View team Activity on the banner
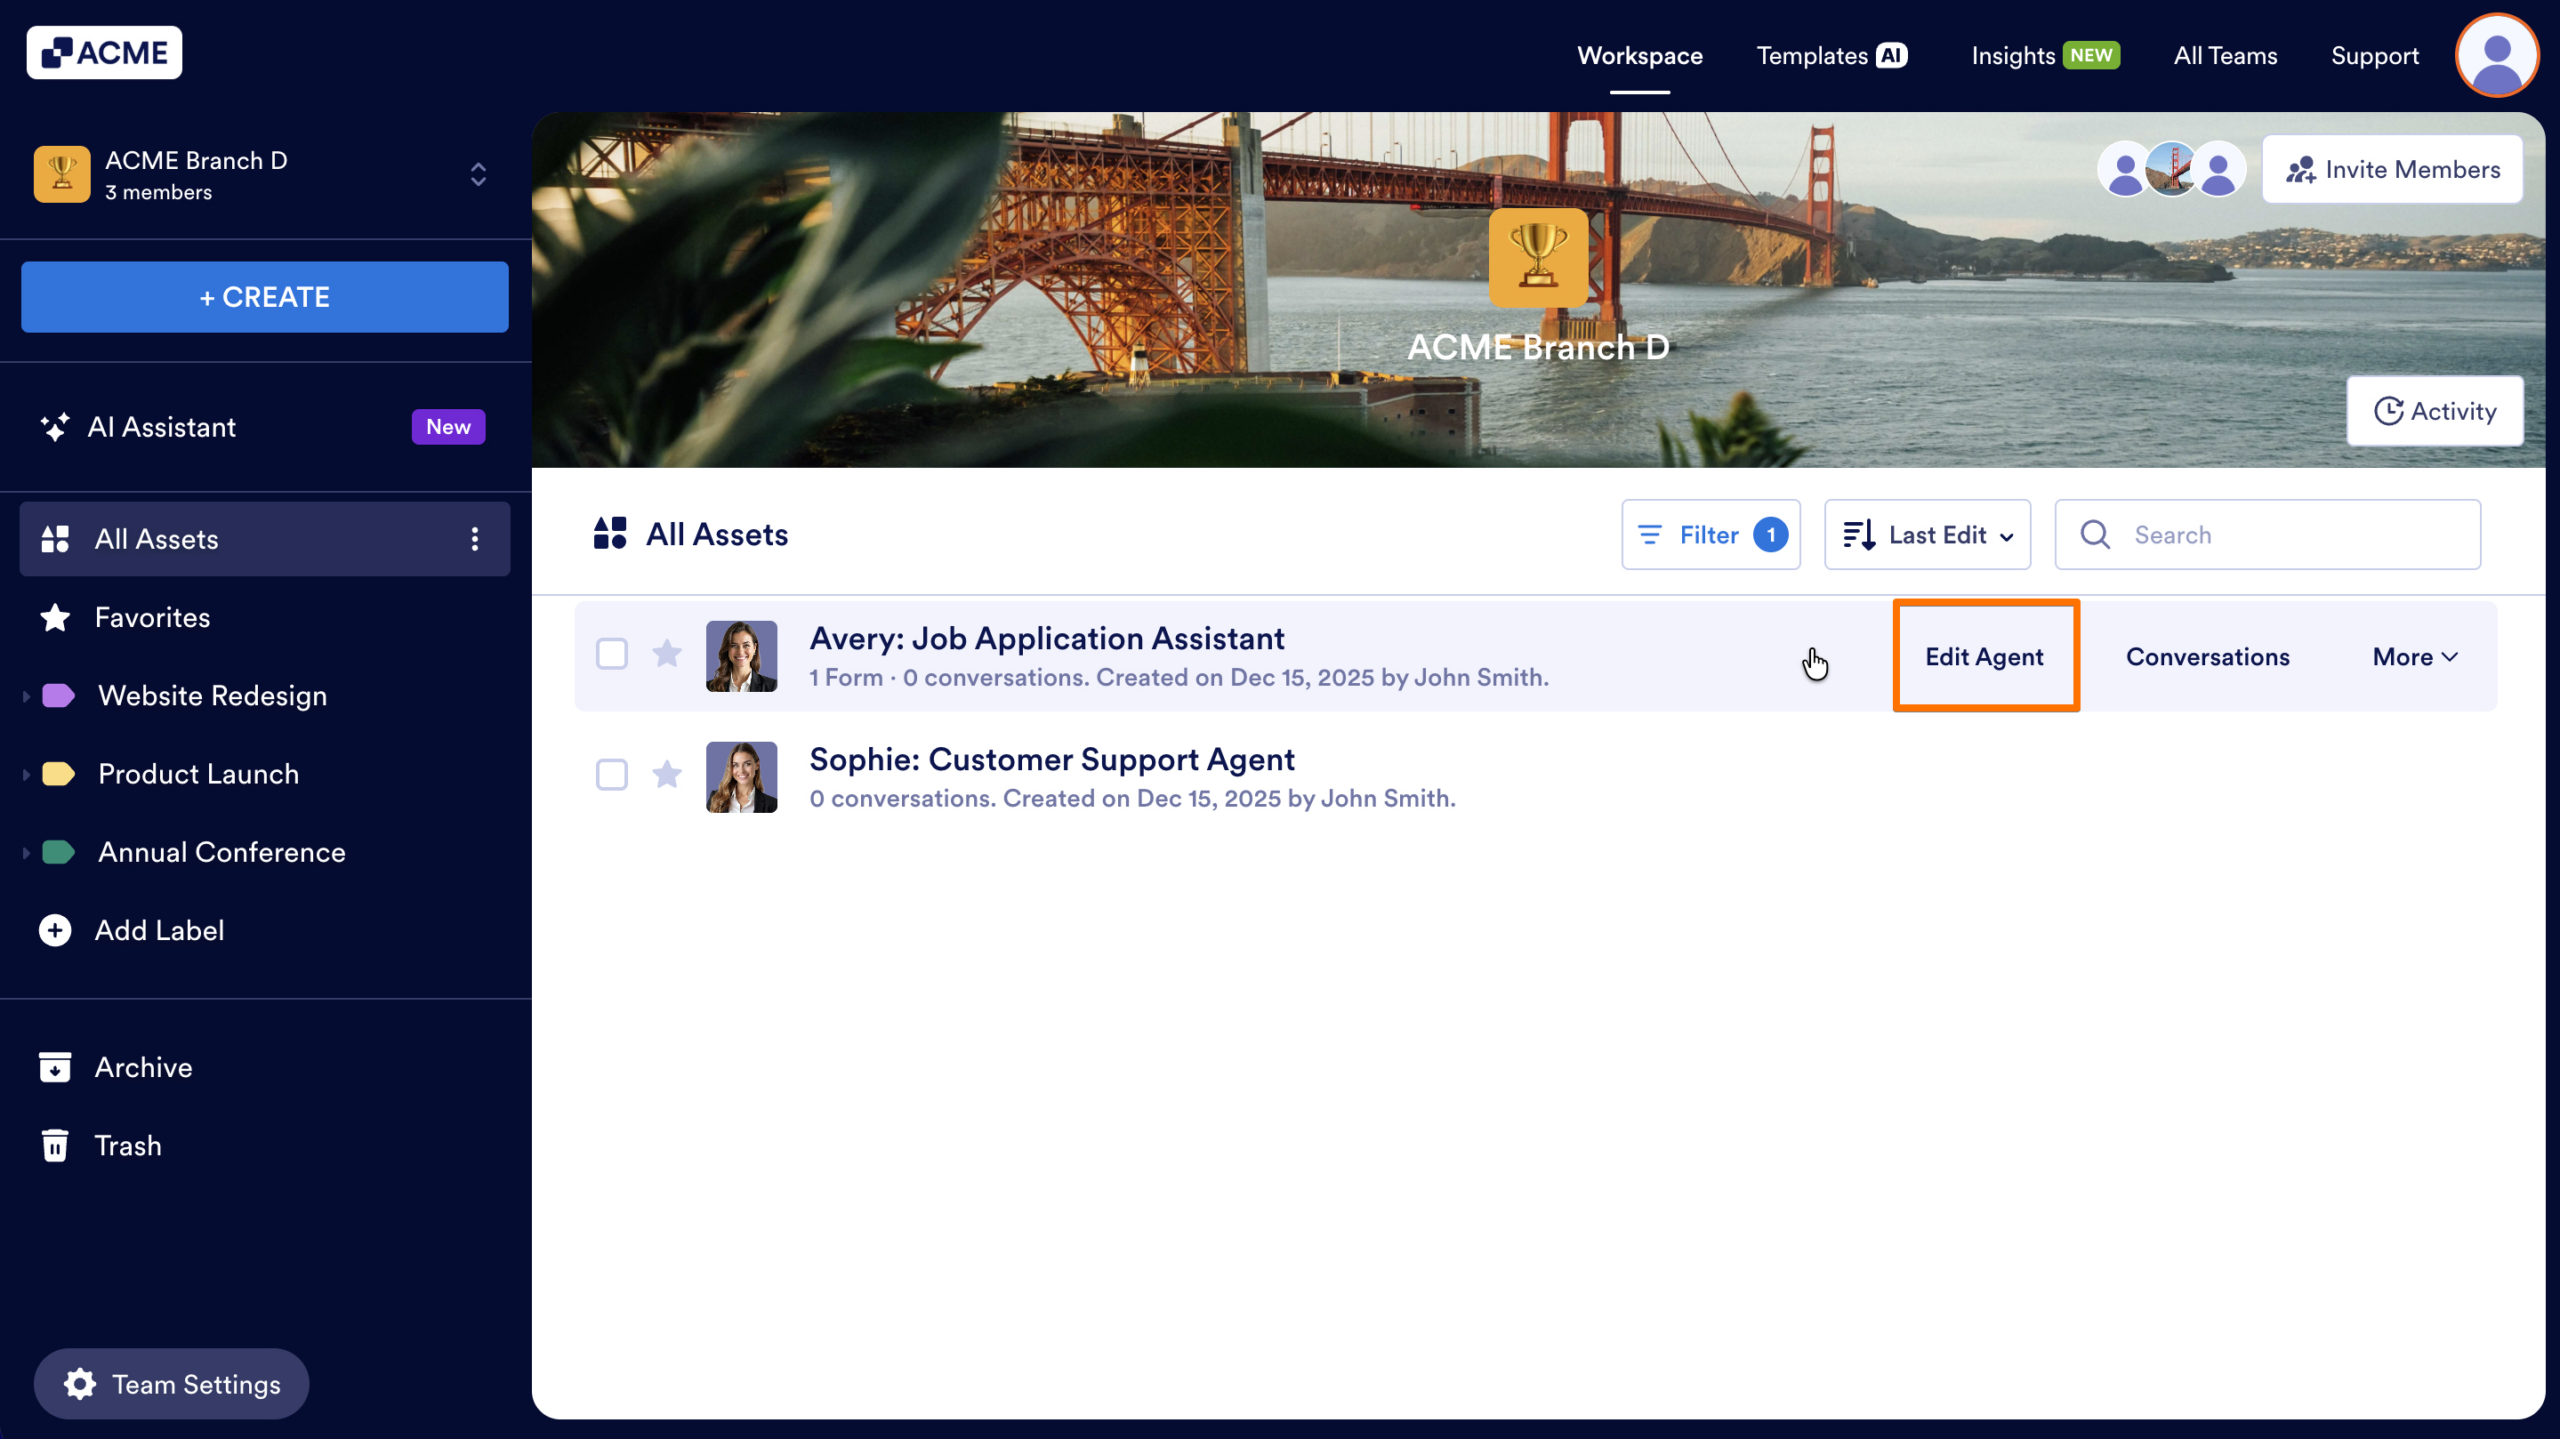Screen dimensions: 2560x1439 tap(2435, 411)
